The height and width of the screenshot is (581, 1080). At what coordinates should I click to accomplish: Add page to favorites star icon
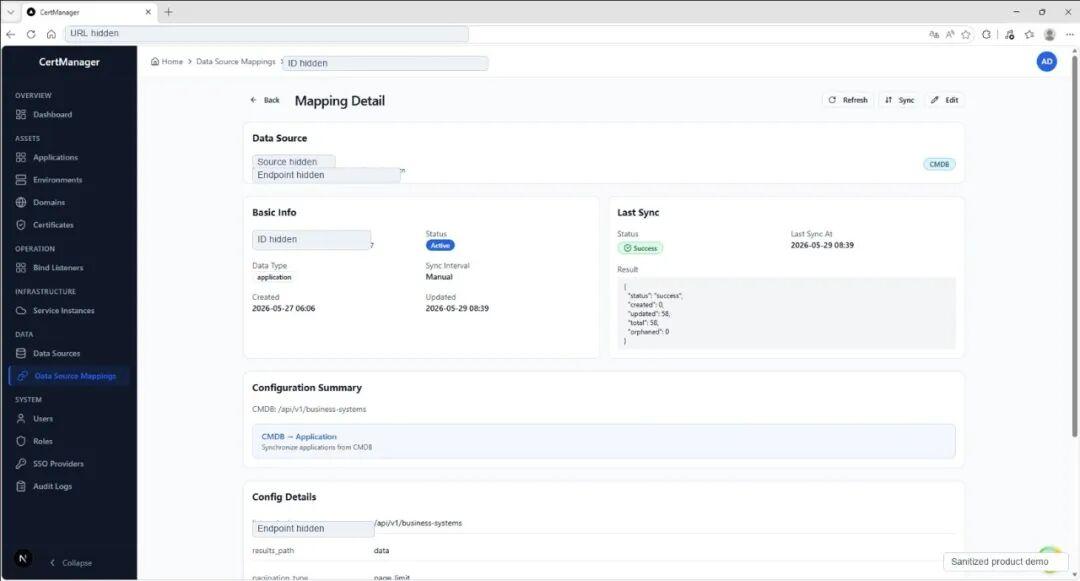pyautogui.click(x=966, y=34)
